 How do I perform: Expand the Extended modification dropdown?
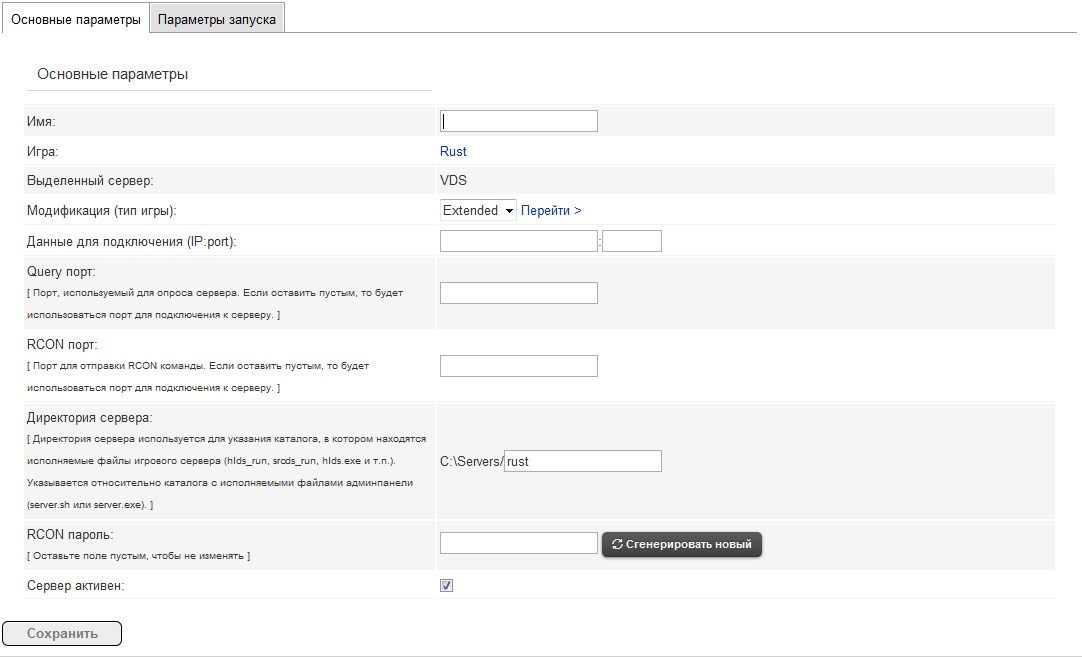pos(478,211)
